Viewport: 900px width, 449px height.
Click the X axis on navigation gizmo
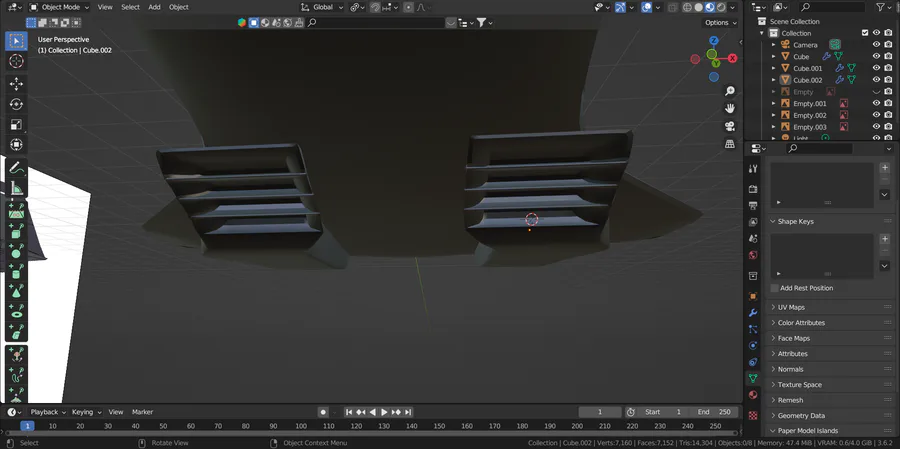click(x=732, y=58)
